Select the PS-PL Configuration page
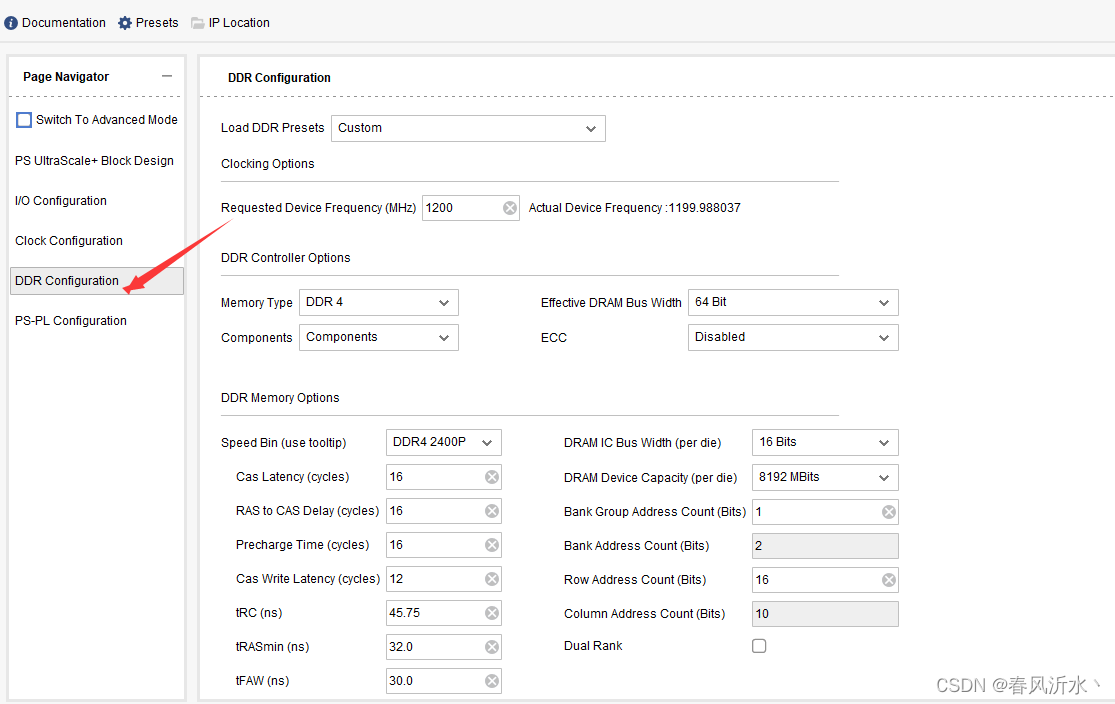The height and width of the screenshot is (704, 1115). [x=71, y=321]
